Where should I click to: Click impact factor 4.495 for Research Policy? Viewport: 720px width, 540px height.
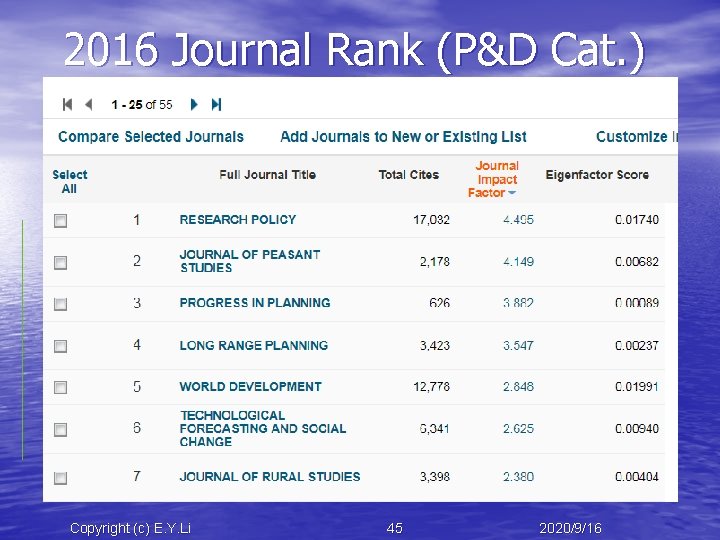pyautogui.click(x=518, y=220)
